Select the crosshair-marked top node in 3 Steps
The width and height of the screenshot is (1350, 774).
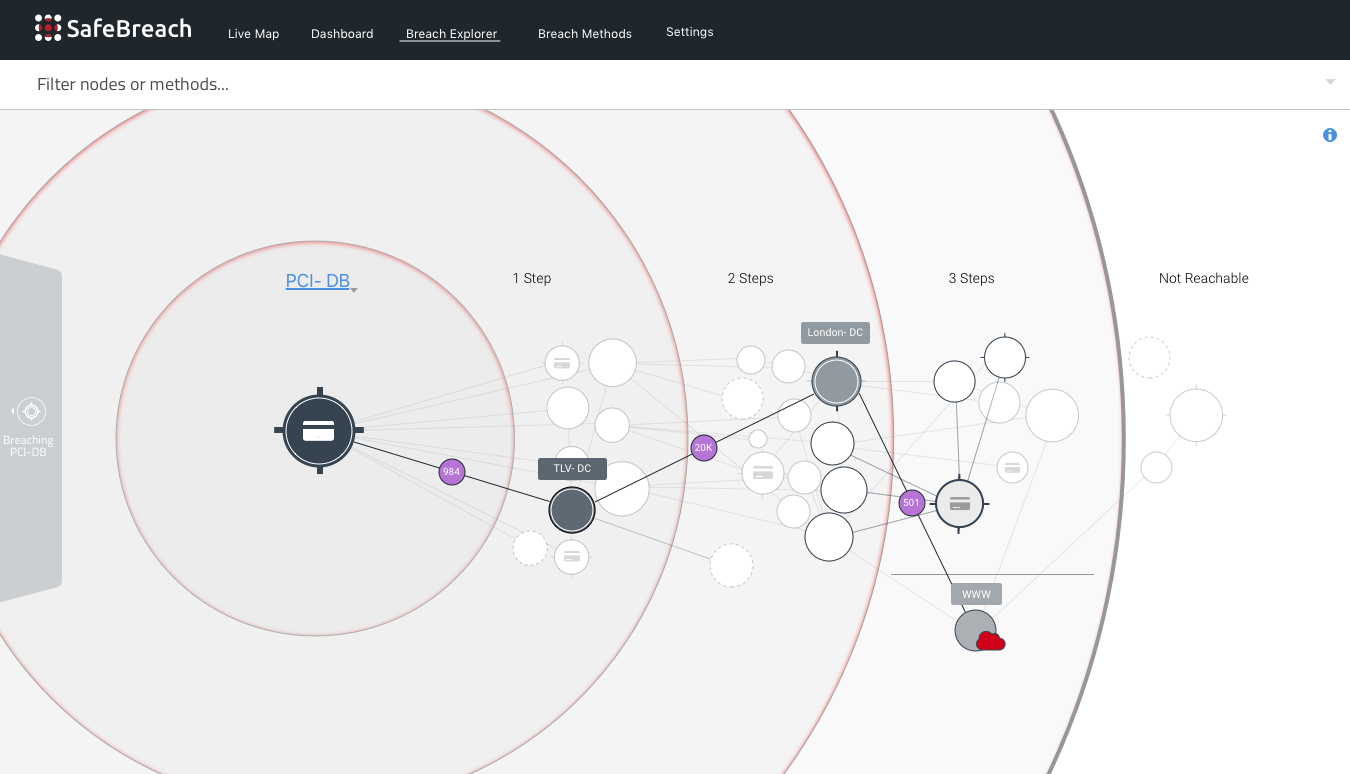click(x=1005, y=357)
